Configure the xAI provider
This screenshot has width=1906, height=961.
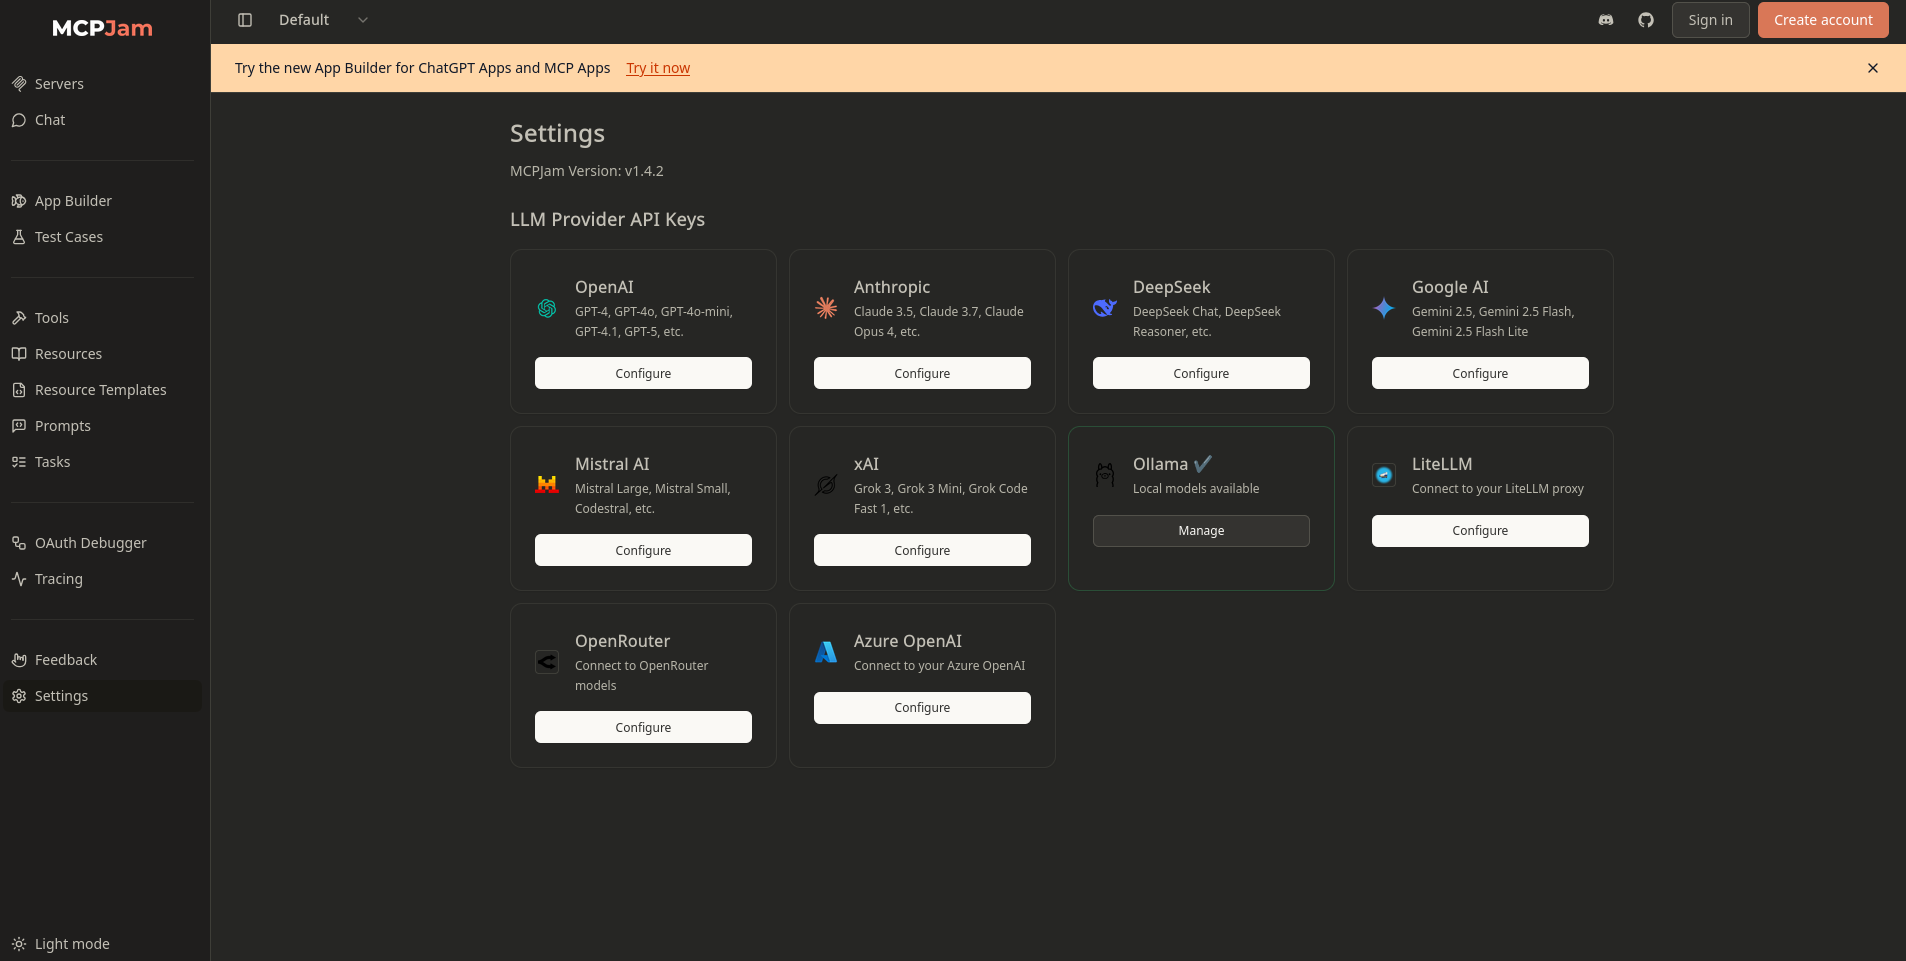click(x=922, y=550)
